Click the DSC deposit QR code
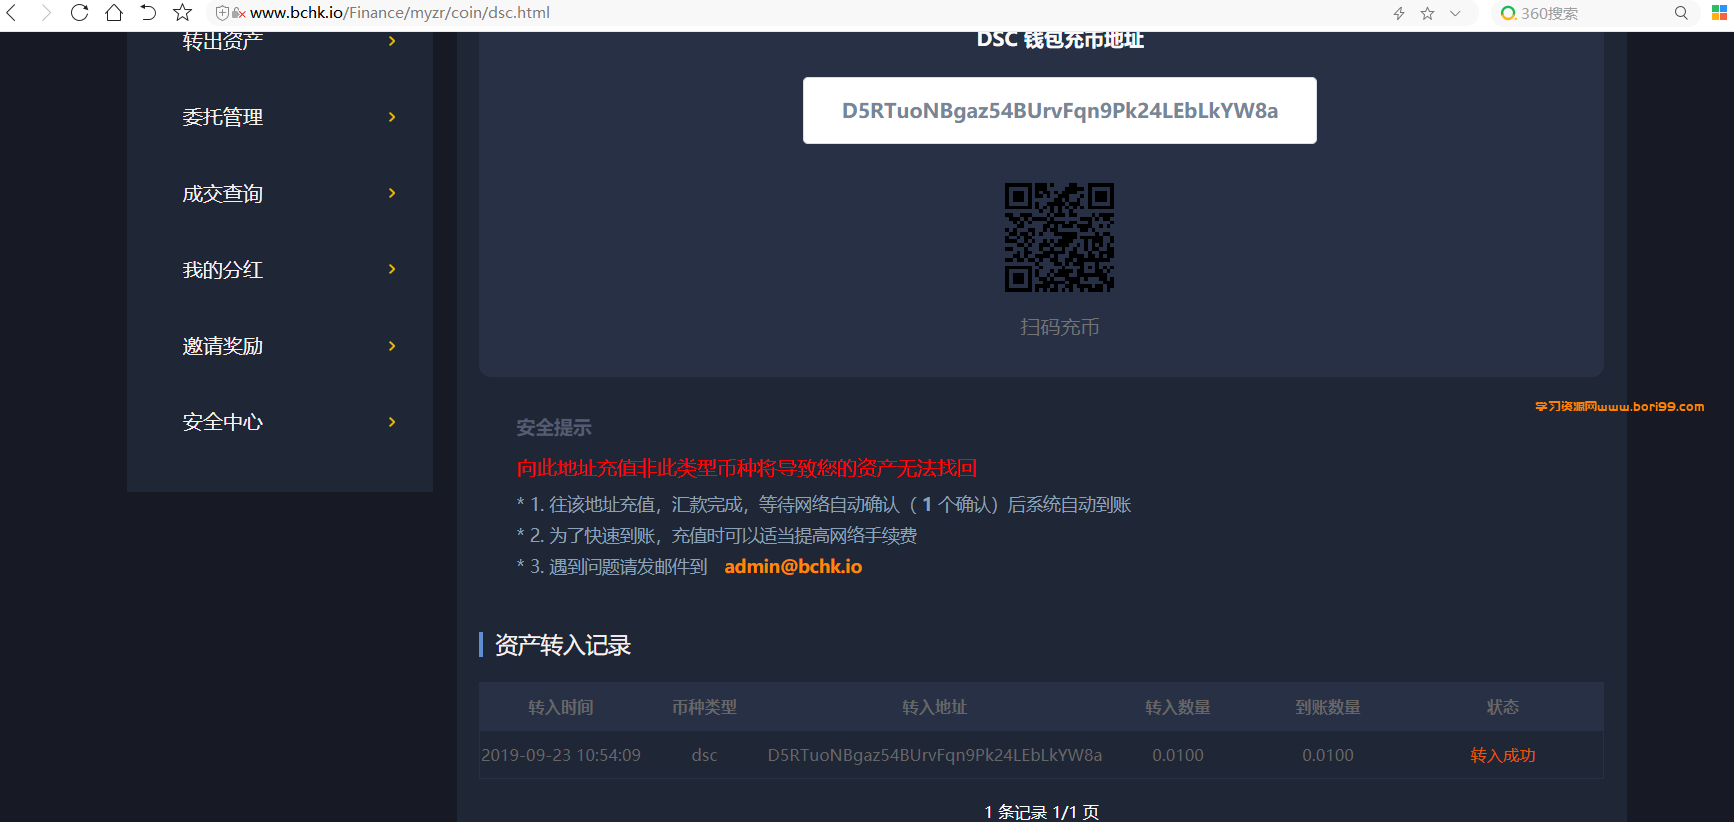Image resolution: width=1734 pixels, height=822 pixels. point(1059,237)
